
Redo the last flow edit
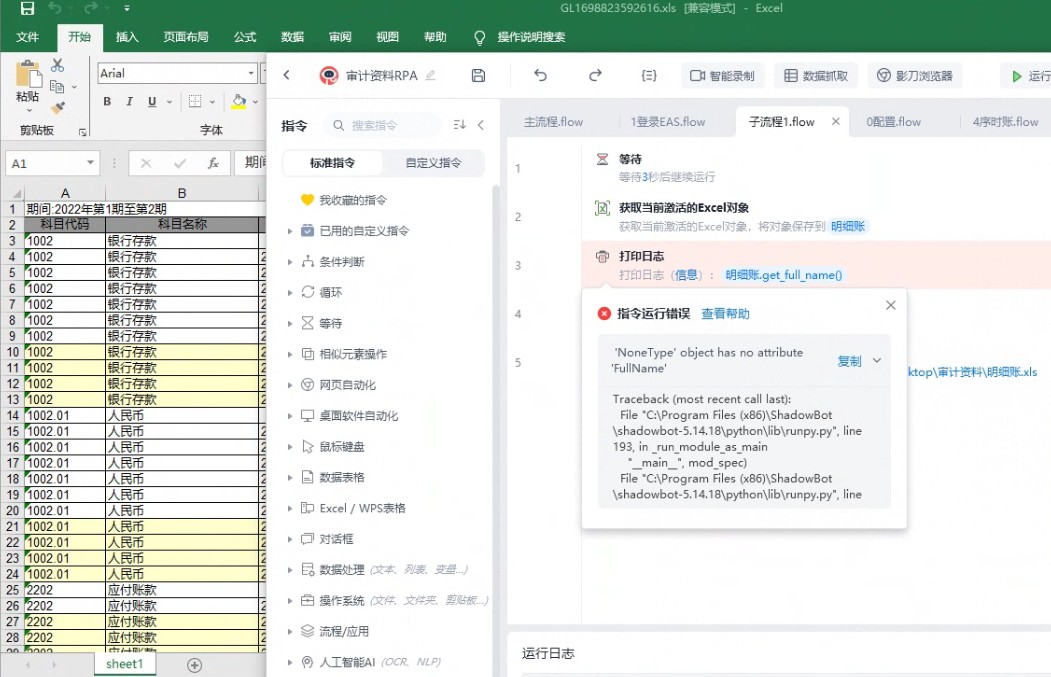coord(595,76)
